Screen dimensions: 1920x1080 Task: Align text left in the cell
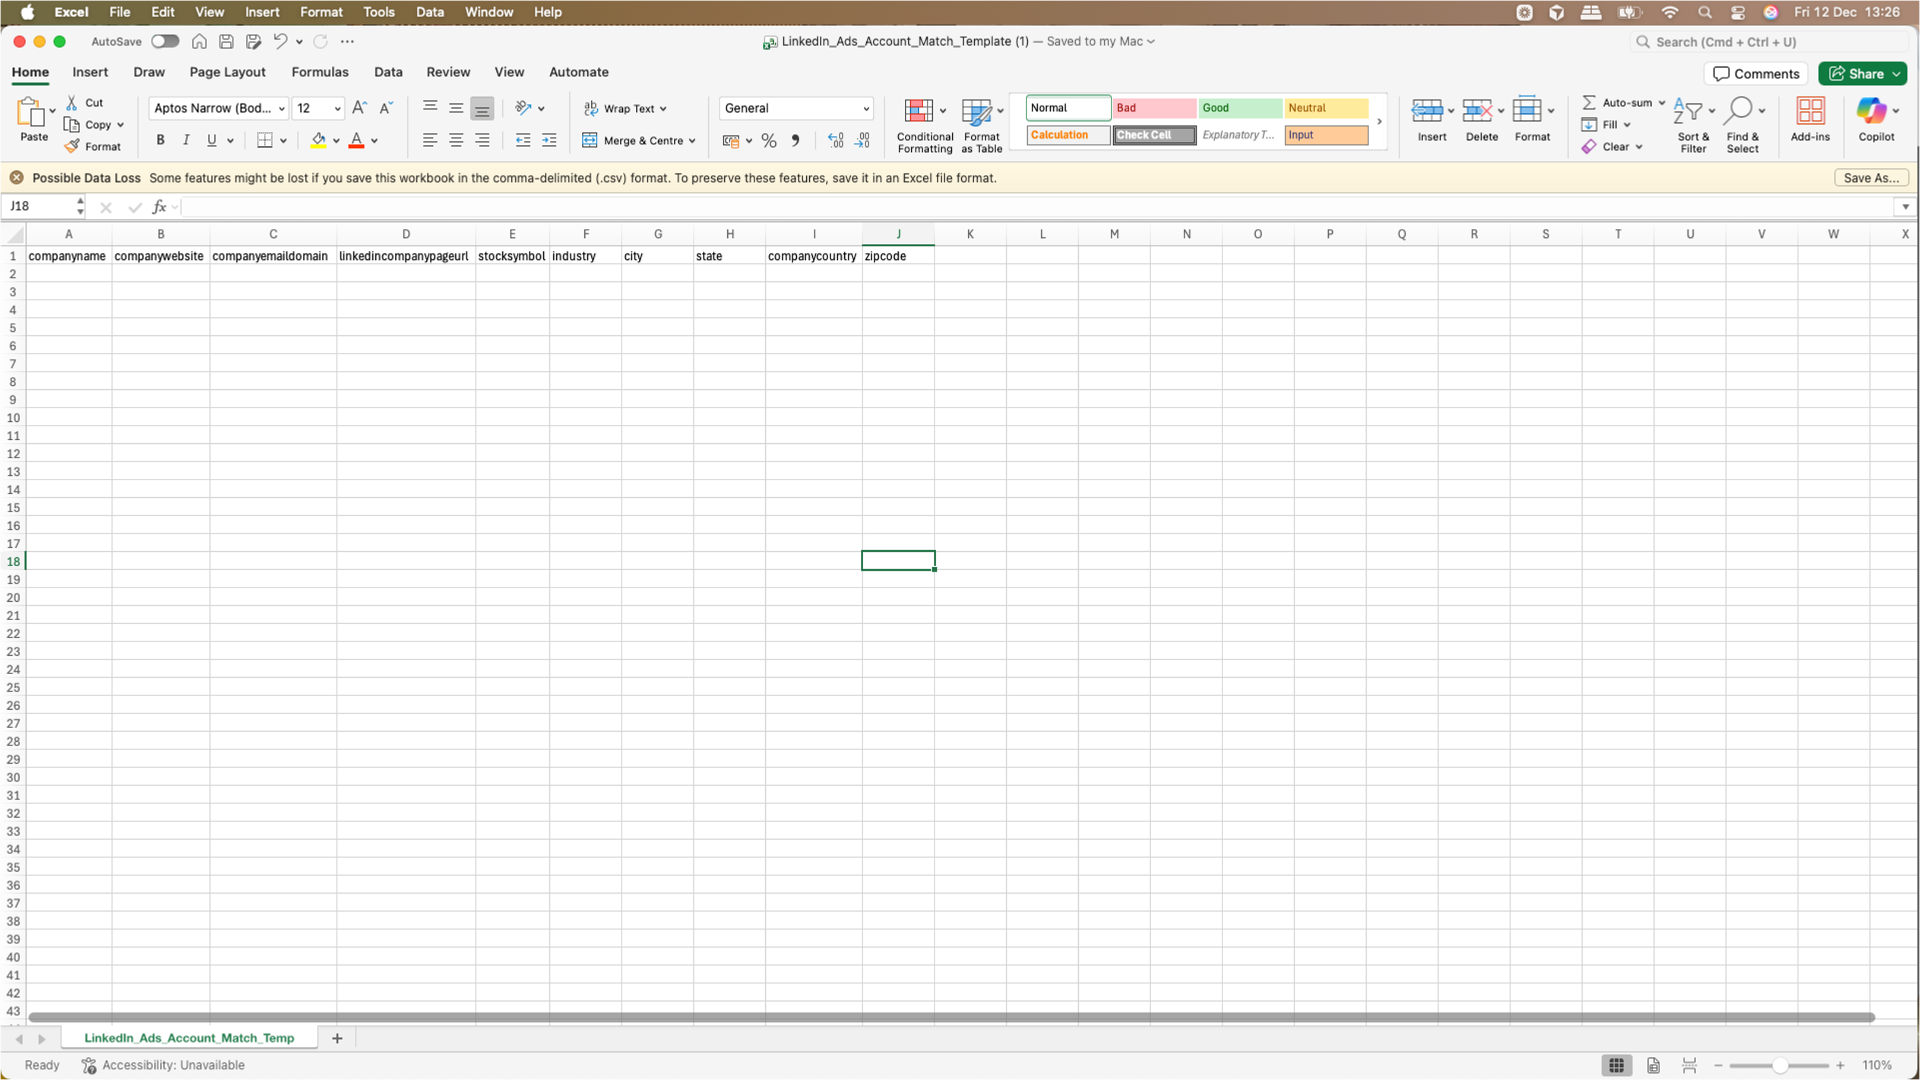(430, 141)
